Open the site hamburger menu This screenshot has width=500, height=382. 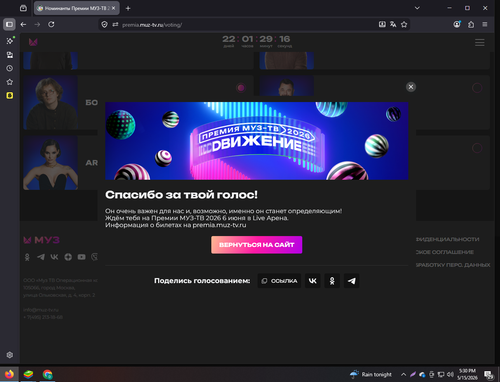(x=480, y=42)
